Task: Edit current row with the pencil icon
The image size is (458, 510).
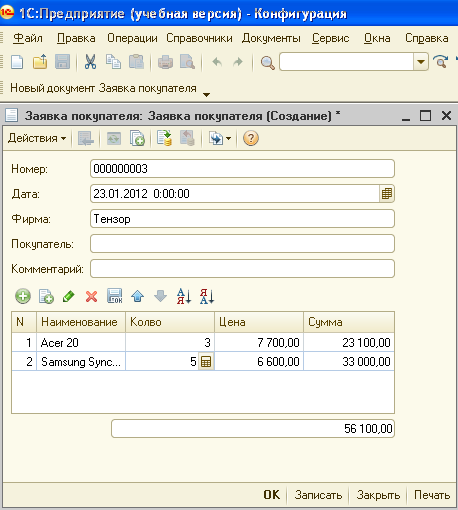Action: coord(69,296)
